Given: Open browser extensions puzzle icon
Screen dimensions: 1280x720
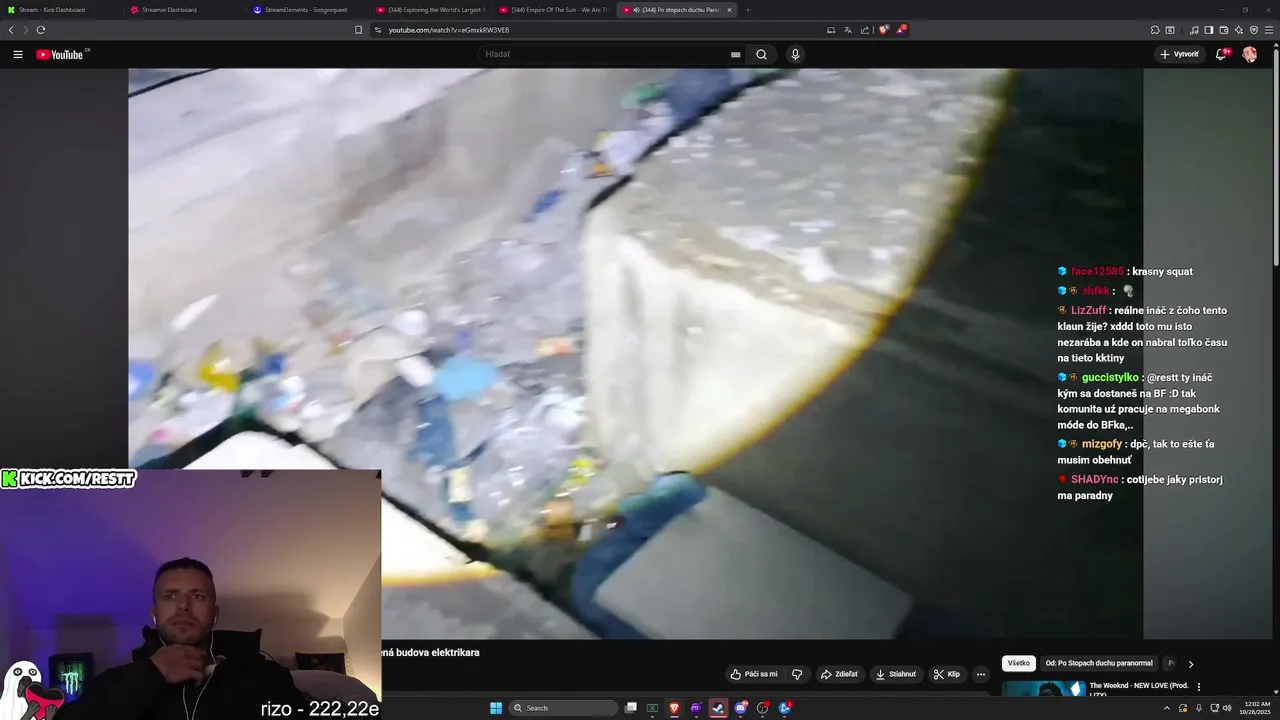Looking at the screenshot, I should tap(1155, 30).
